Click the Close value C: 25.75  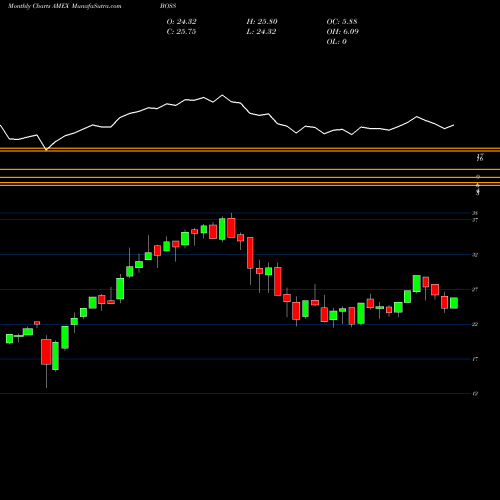pos(181,32)
